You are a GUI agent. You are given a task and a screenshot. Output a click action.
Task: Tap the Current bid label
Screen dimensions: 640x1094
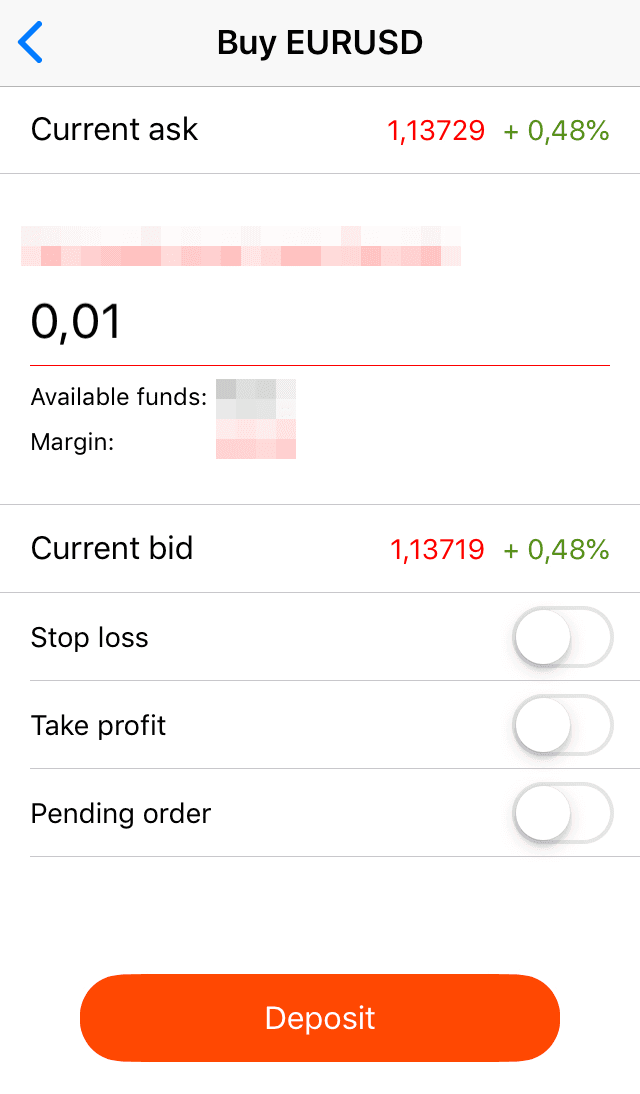pyautogui.click(x=112, y=548)
